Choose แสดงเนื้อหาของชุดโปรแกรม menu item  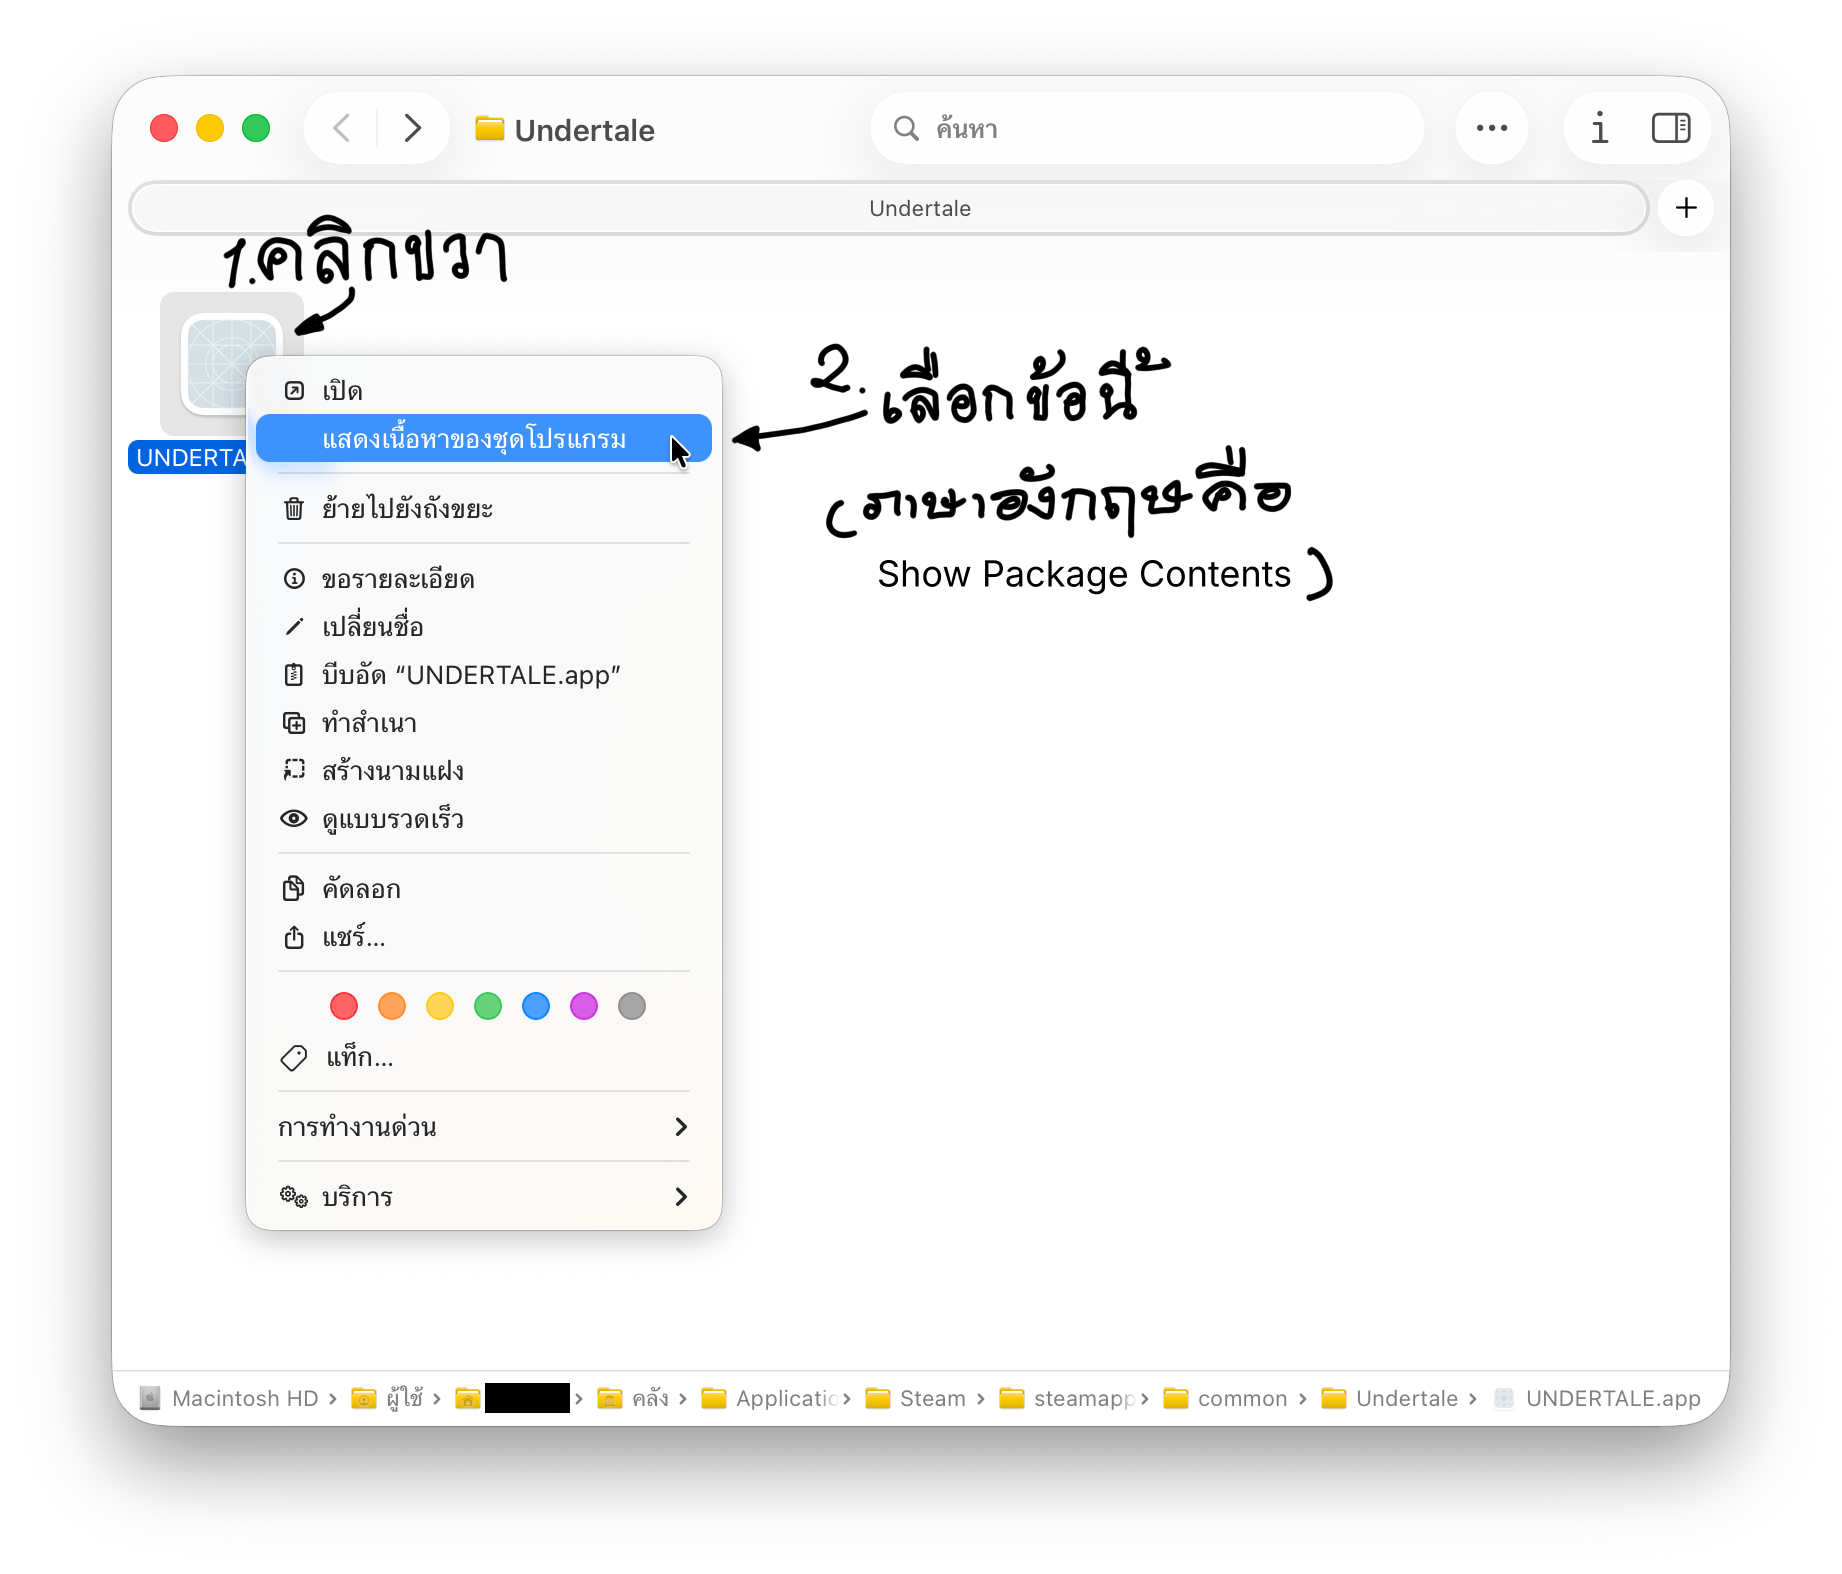point(484,438)
